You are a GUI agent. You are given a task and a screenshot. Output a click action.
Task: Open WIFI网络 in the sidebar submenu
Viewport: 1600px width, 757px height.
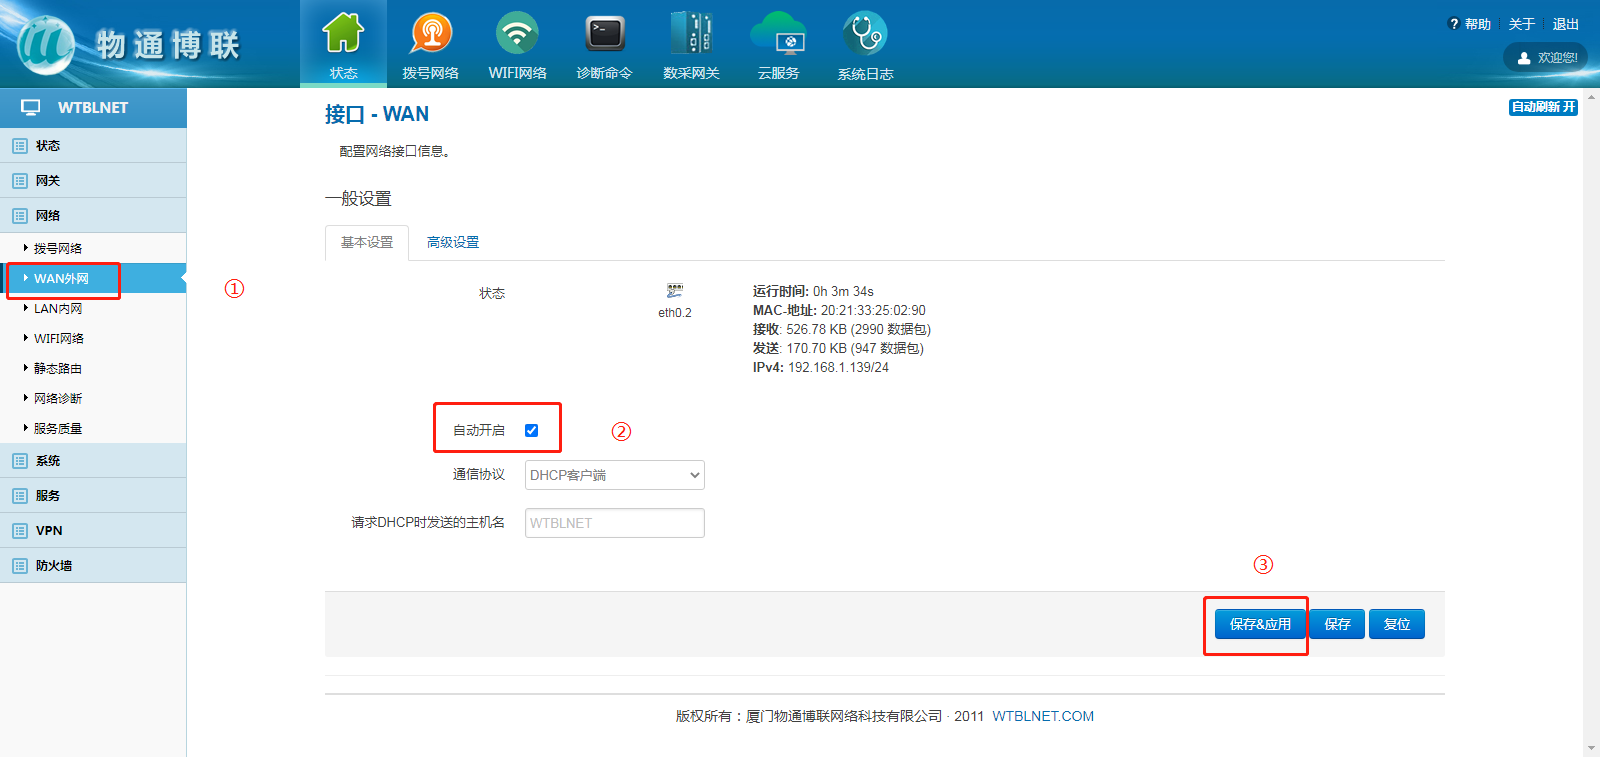[93, 338]
